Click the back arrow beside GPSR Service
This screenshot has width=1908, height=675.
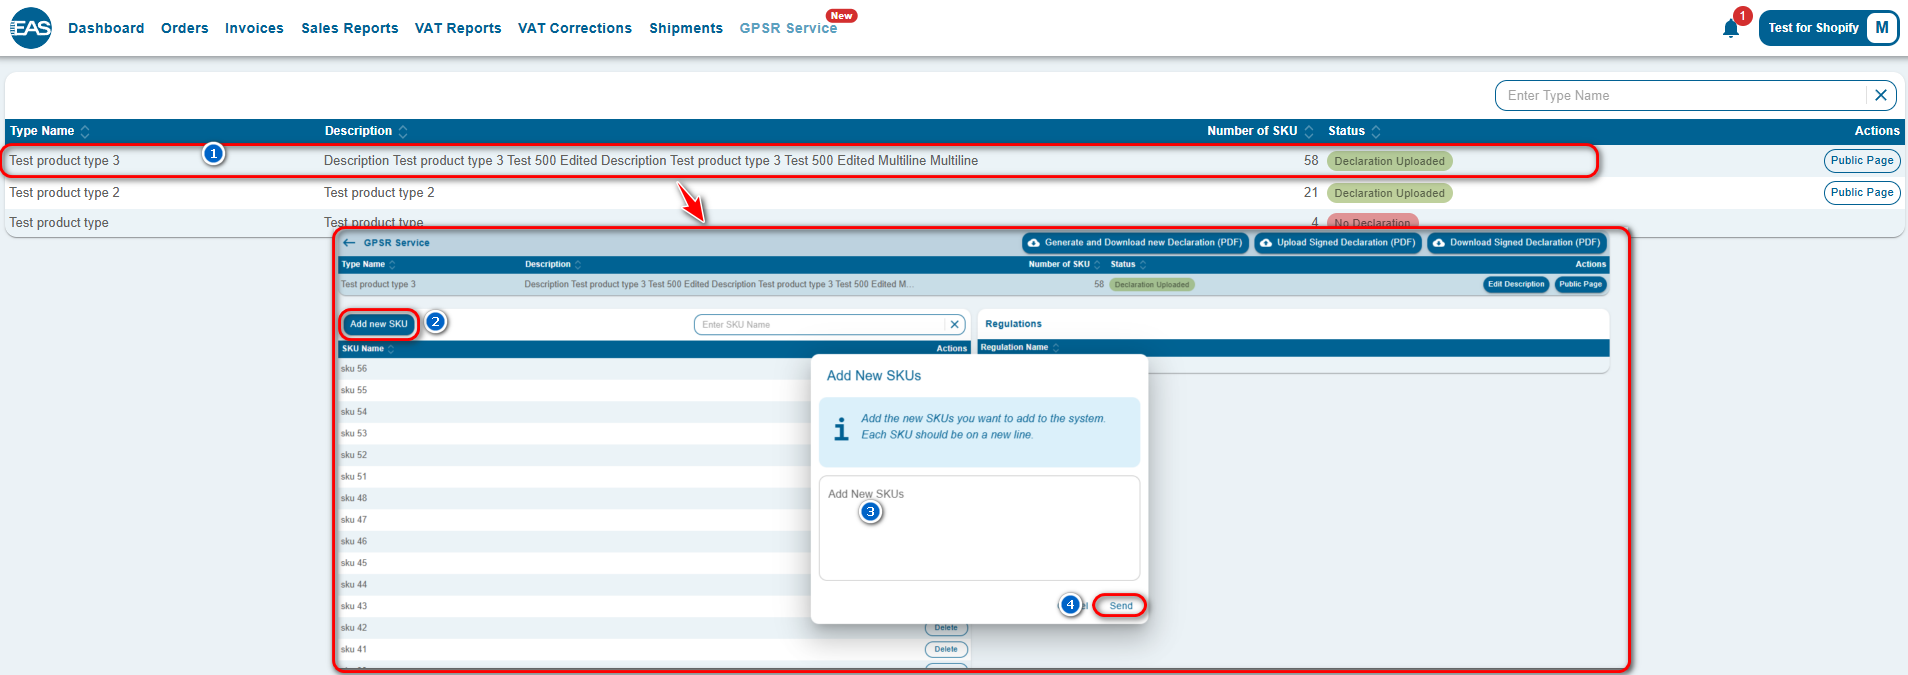click(x=349, y=243)
